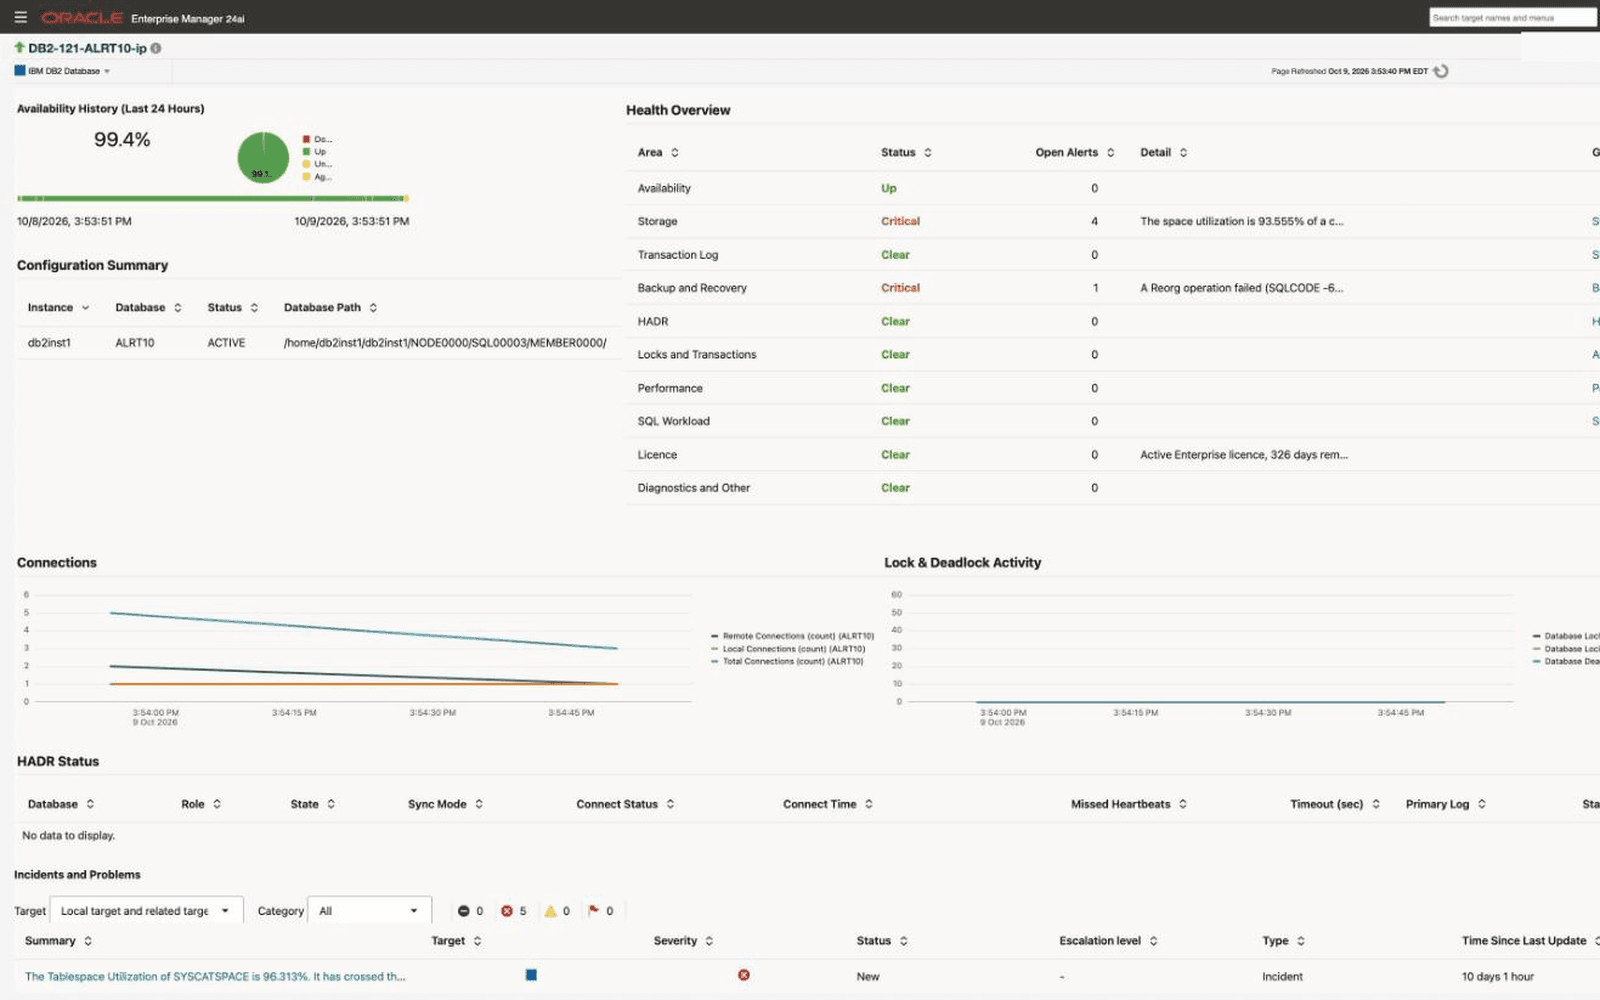Filter incidents by fatal severity icon
This screenshot has height=1000, width=1600.
click(463, 911)
